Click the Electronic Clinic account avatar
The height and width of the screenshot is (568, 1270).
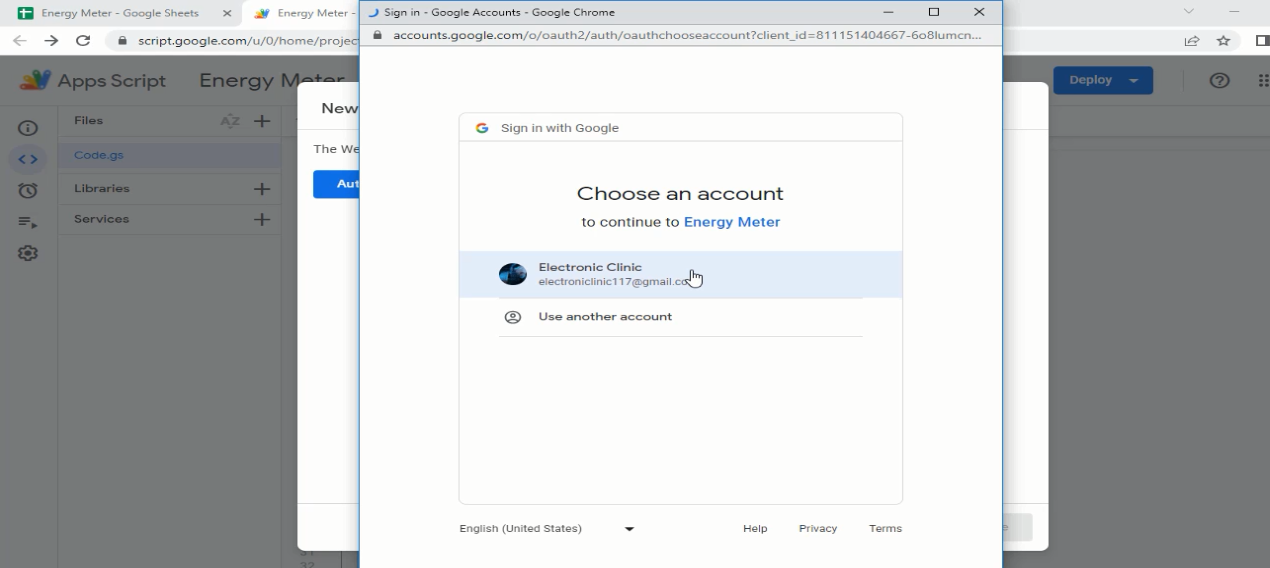click(x=513, y=274)
